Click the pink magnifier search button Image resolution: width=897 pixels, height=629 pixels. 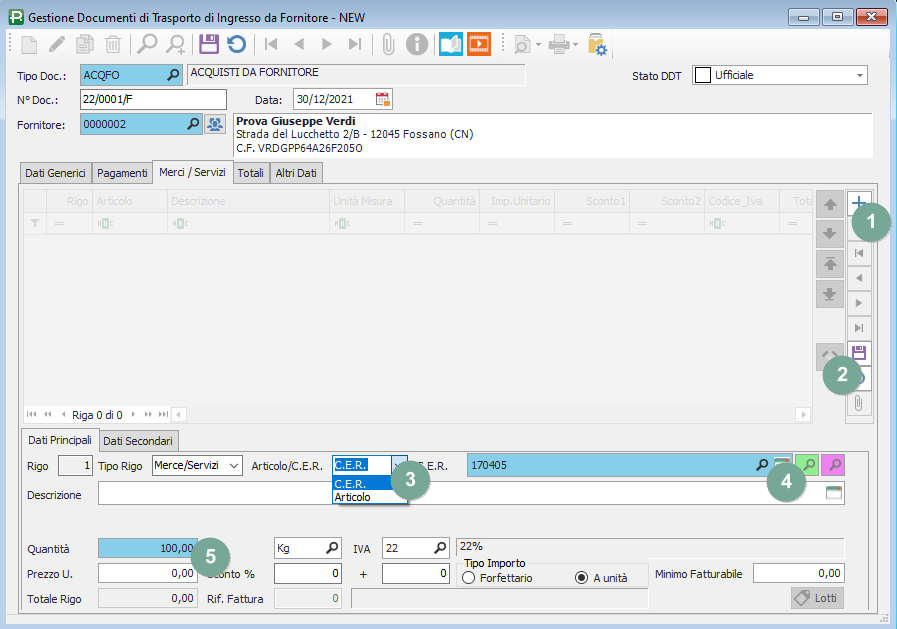[x=832, y=465]
